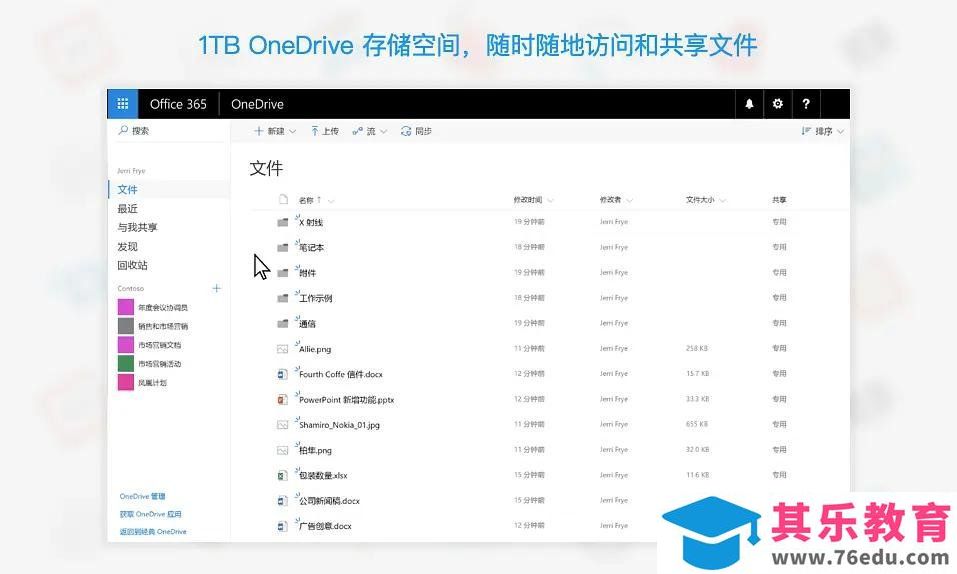Select 与我共享 in the left navigation
Viewport: 957px width, 574px height.
pos(137,227)
